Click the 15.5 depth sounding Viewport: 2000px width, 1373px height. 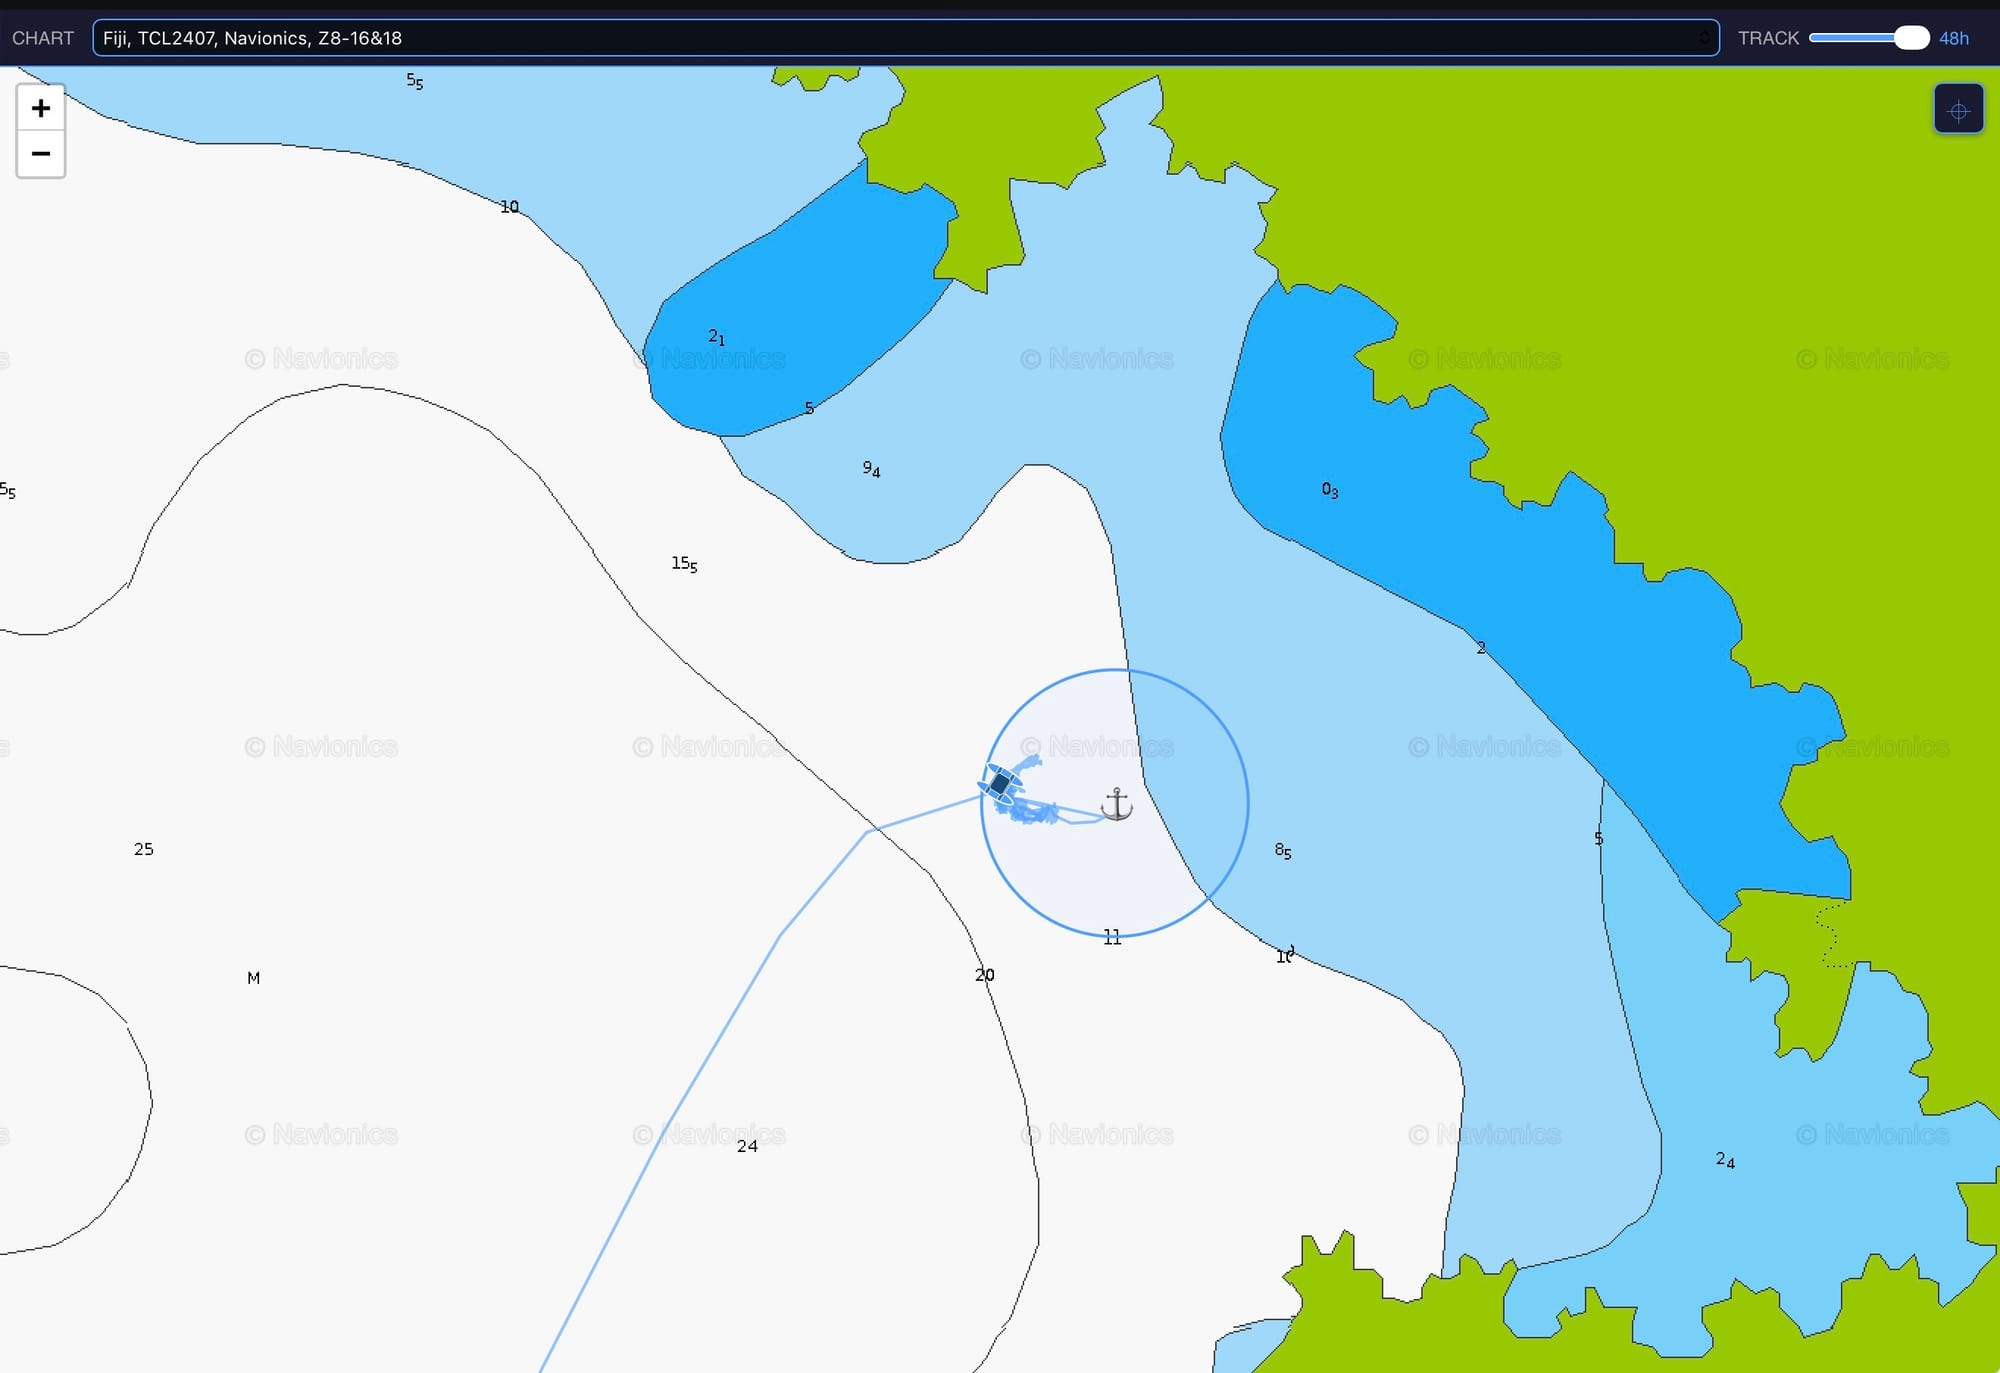pyautogui.click(x=684, y=564)
